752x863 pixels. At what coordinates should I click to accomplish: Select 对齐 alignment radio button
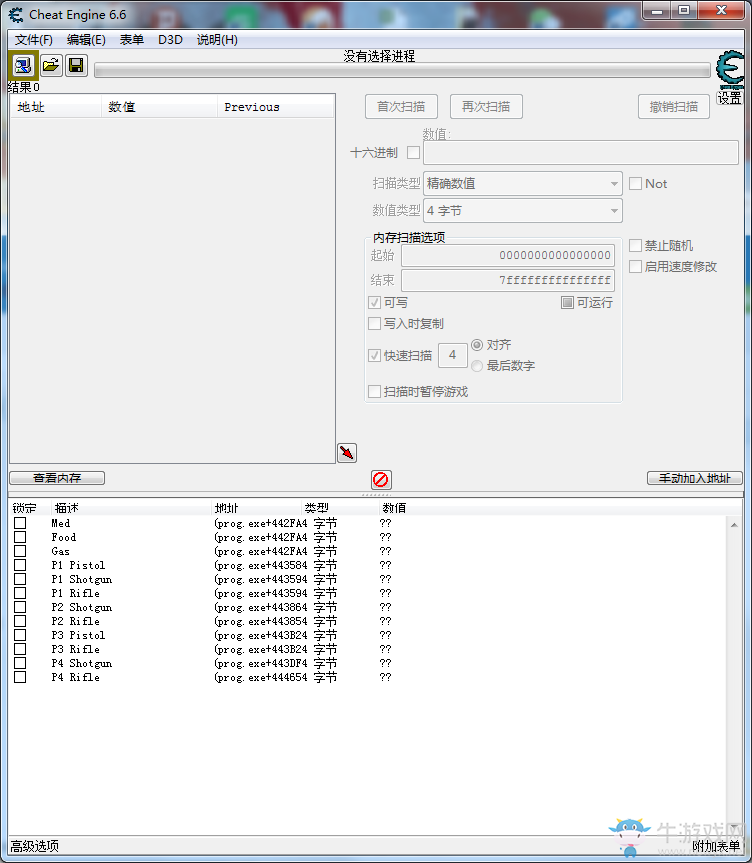tap(477, 345)
